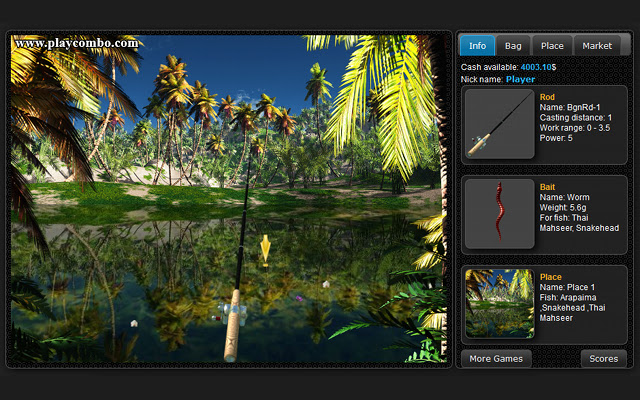Switch to the Info tab
The width and height of the screenshot is (640, 400).
pyautogui.click(x=477, y=46)
